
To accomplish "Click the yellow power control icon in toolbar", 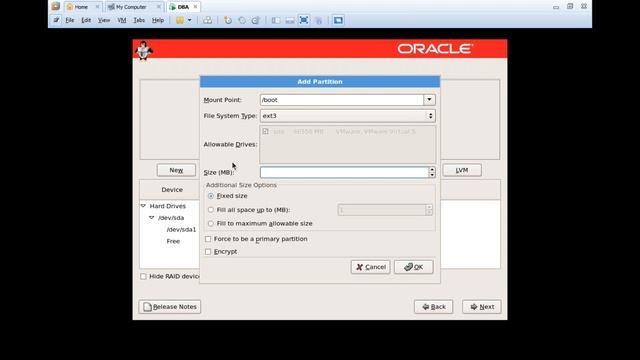I will 180,20.
